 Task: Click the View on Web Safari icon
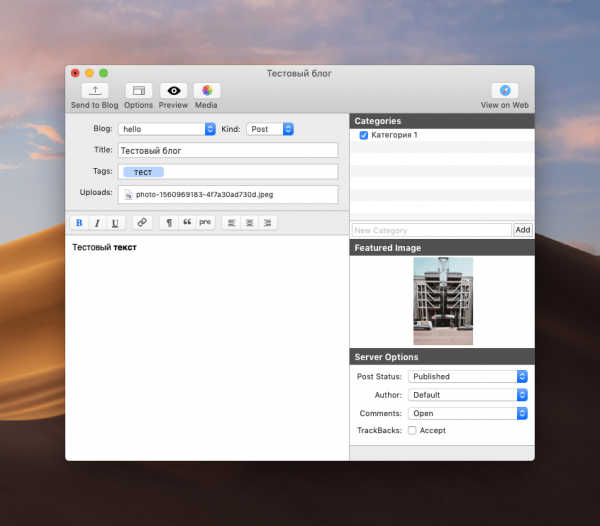click(505, 91)
